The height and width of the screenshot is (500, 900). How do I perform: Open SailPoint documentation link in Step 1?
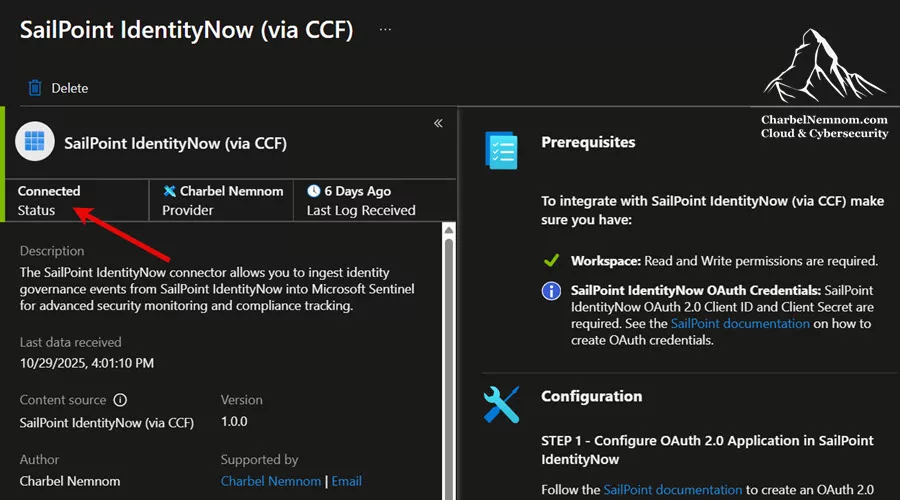(x=673, y=490)
